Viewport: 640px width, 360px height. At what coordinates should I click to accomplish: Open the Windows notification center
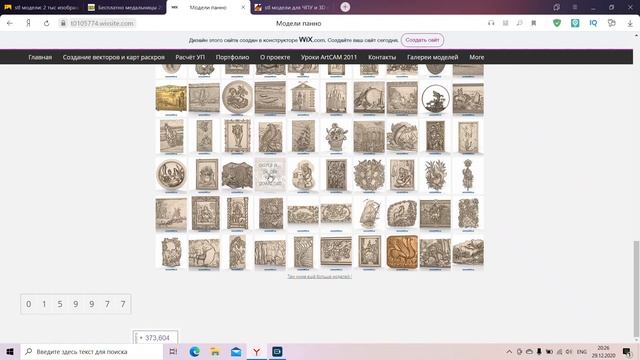pos(627,351)
